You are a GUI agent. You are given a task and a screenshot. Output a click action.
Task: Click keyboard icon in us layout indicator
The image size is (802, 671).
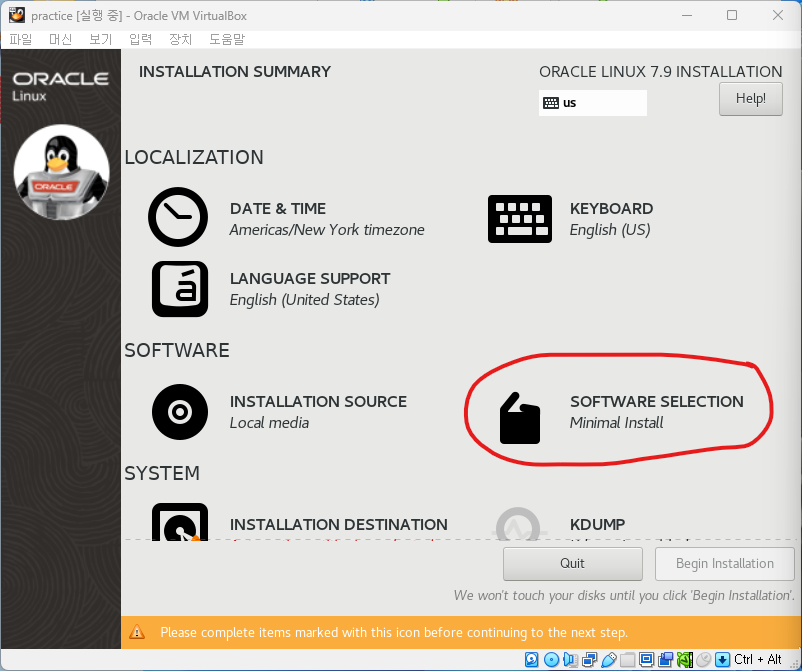[x=551, y=103]
